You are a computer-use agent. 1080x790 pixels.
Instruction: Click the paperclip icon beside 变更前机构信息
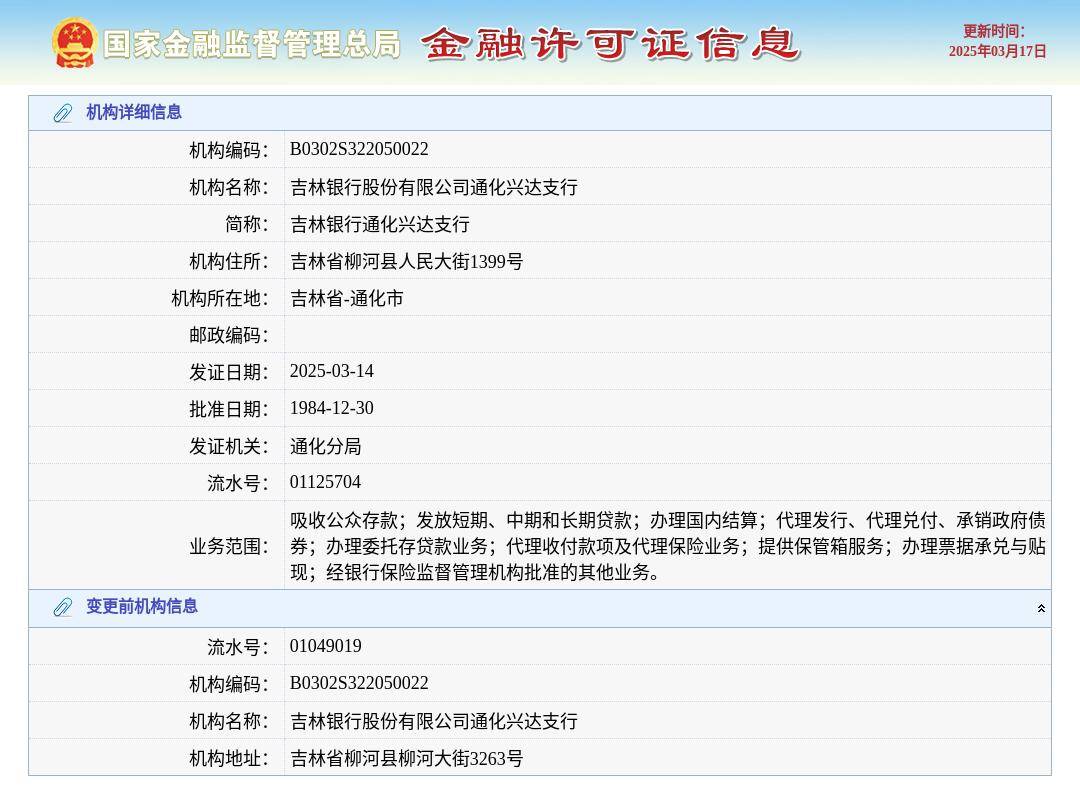(64, 607)
